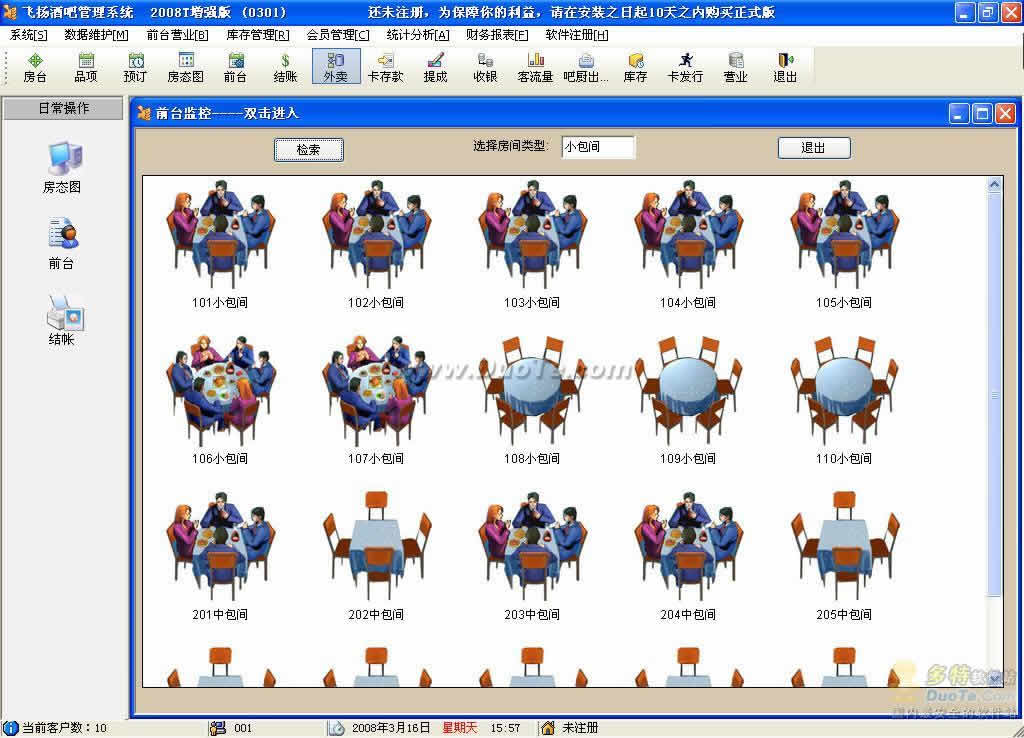Screen dimensions: 1024x738
Task: Open the 数据维护[M] menu
Action: point(96,35)
